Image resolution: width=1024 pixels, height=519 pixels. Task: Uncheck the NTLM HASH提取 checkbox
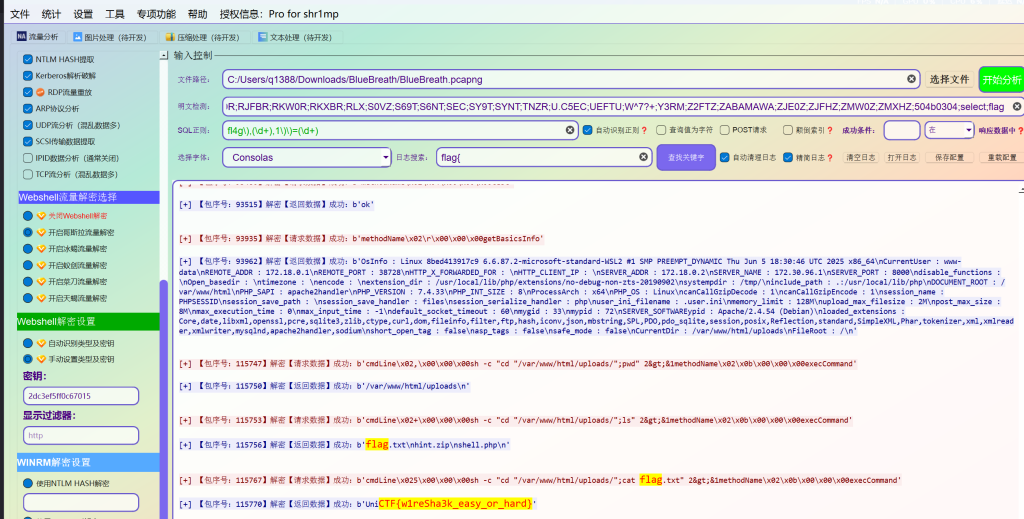click(26, 60)
